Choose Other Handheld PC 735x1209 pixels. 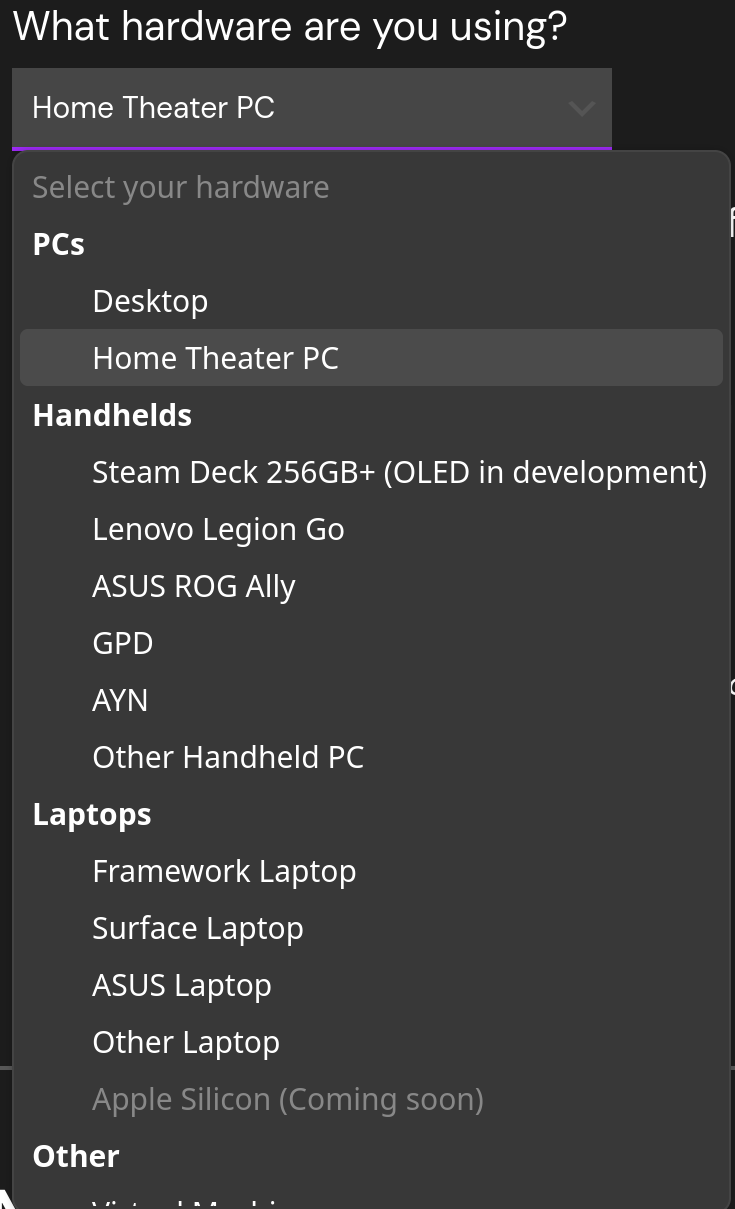point(228,757)
